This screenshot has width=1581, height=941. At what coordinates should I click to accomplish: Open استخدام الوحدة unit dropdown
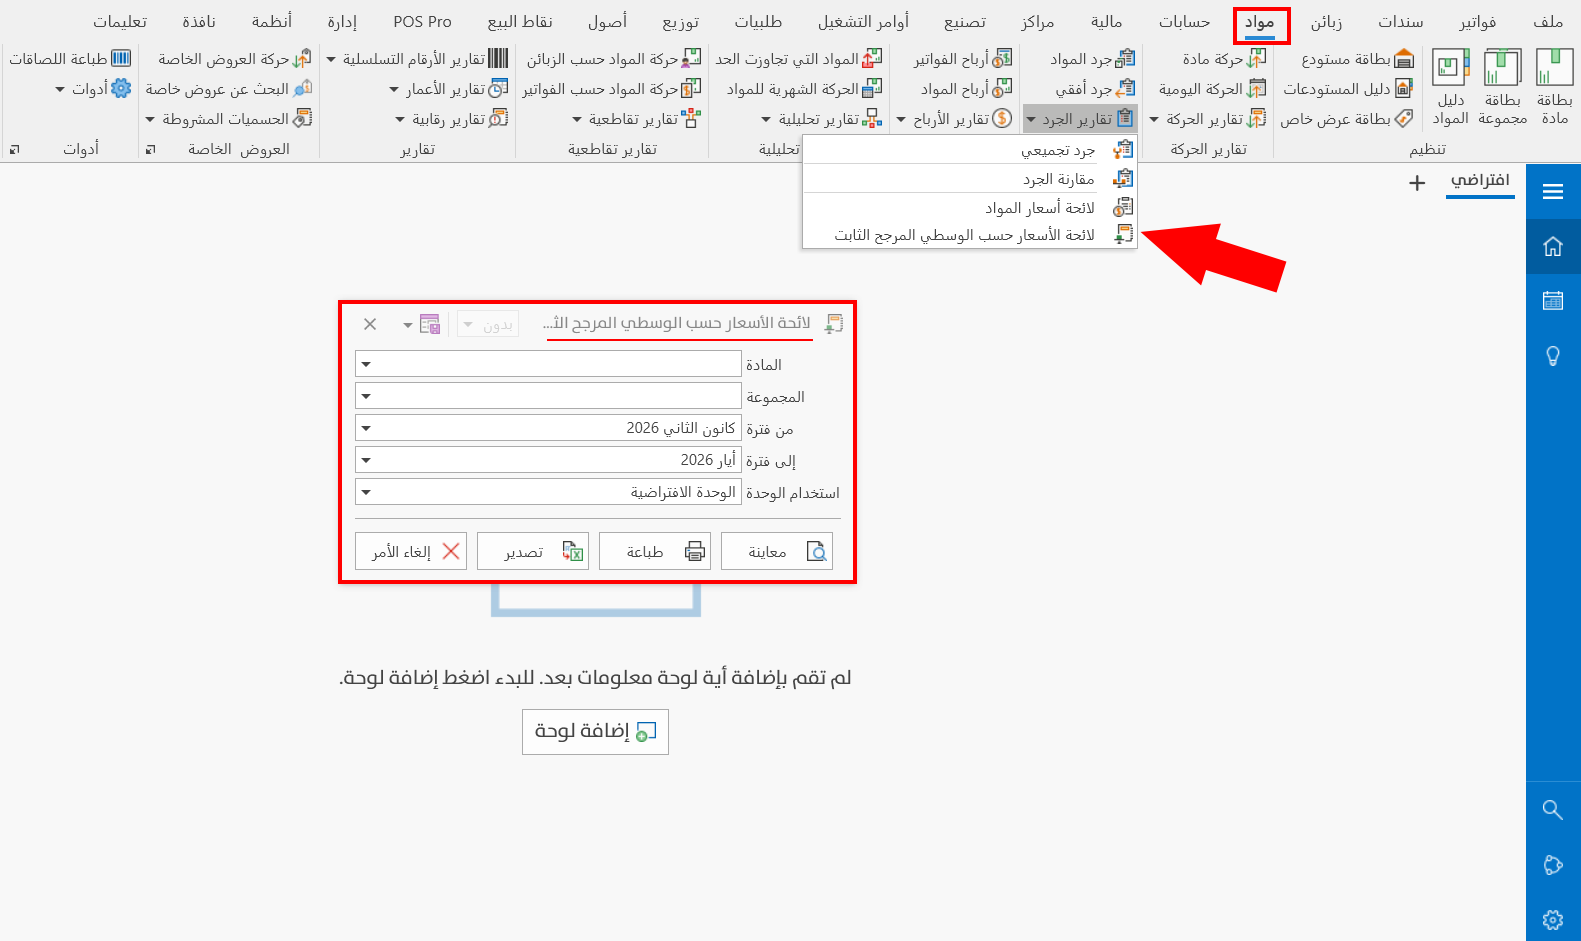[548, 492]
